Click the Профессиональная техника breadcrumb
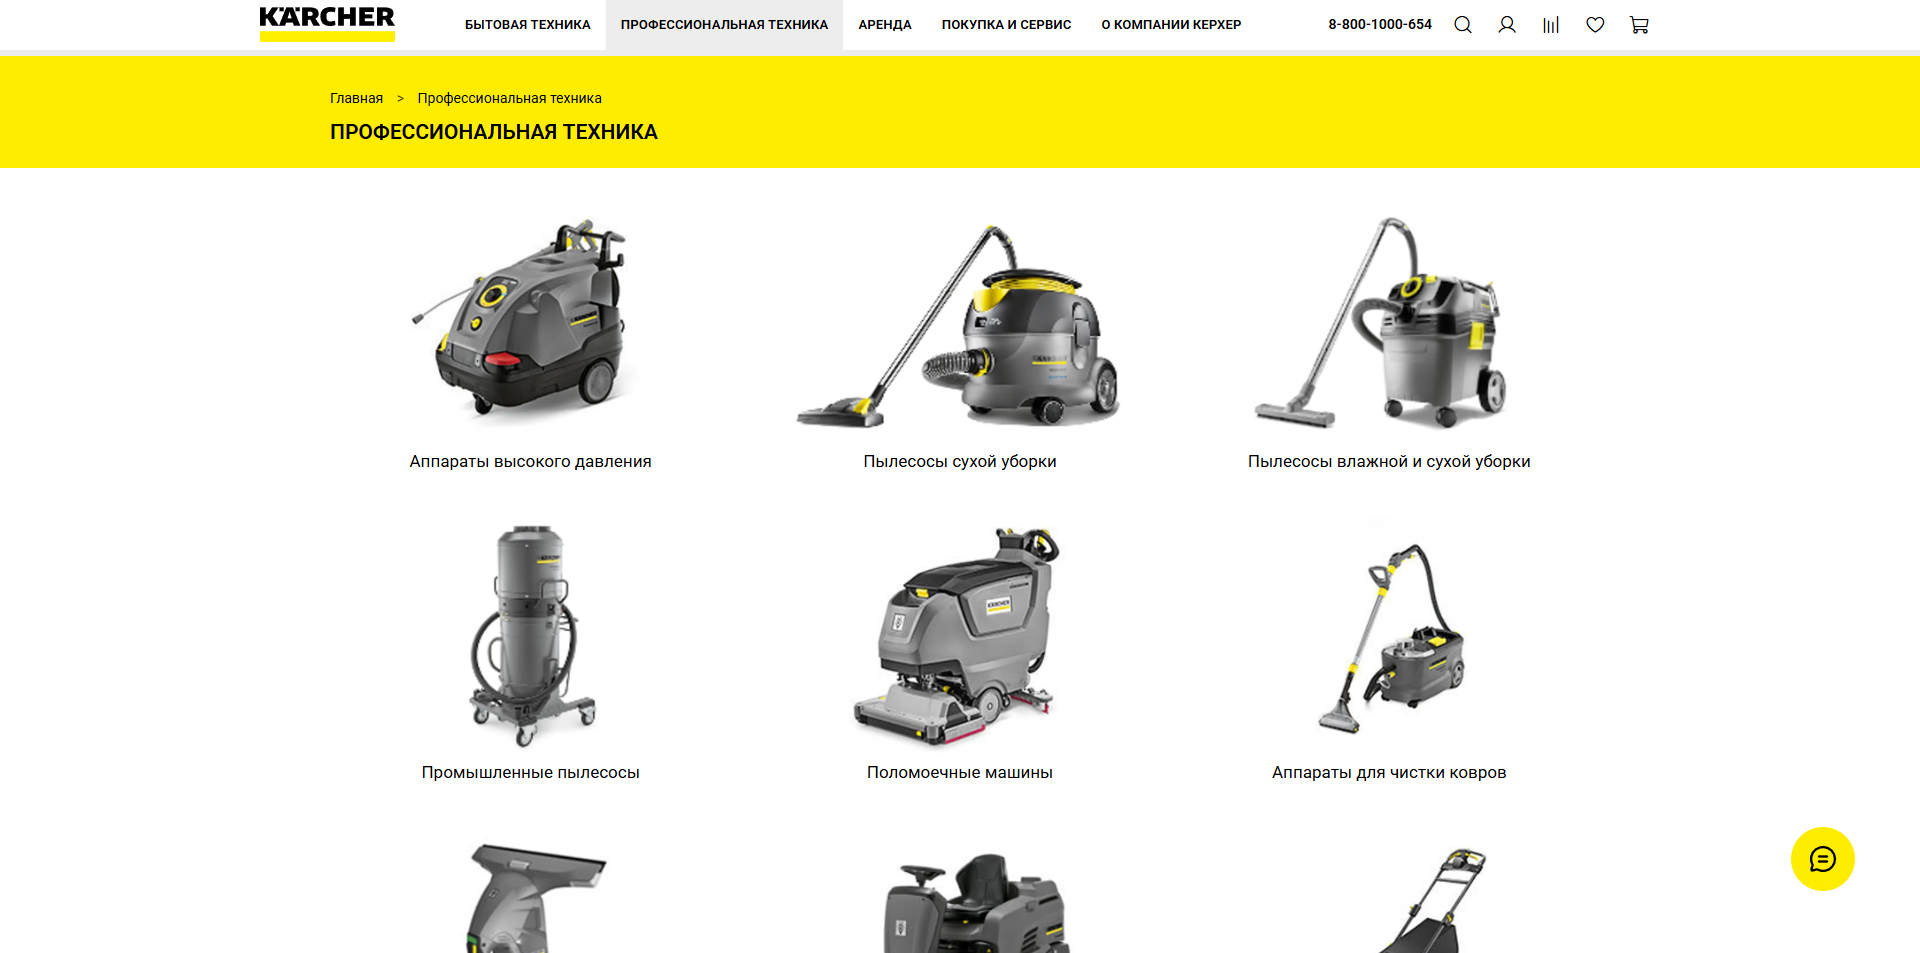Screen dimensions: 1920x953 point(508,97)
